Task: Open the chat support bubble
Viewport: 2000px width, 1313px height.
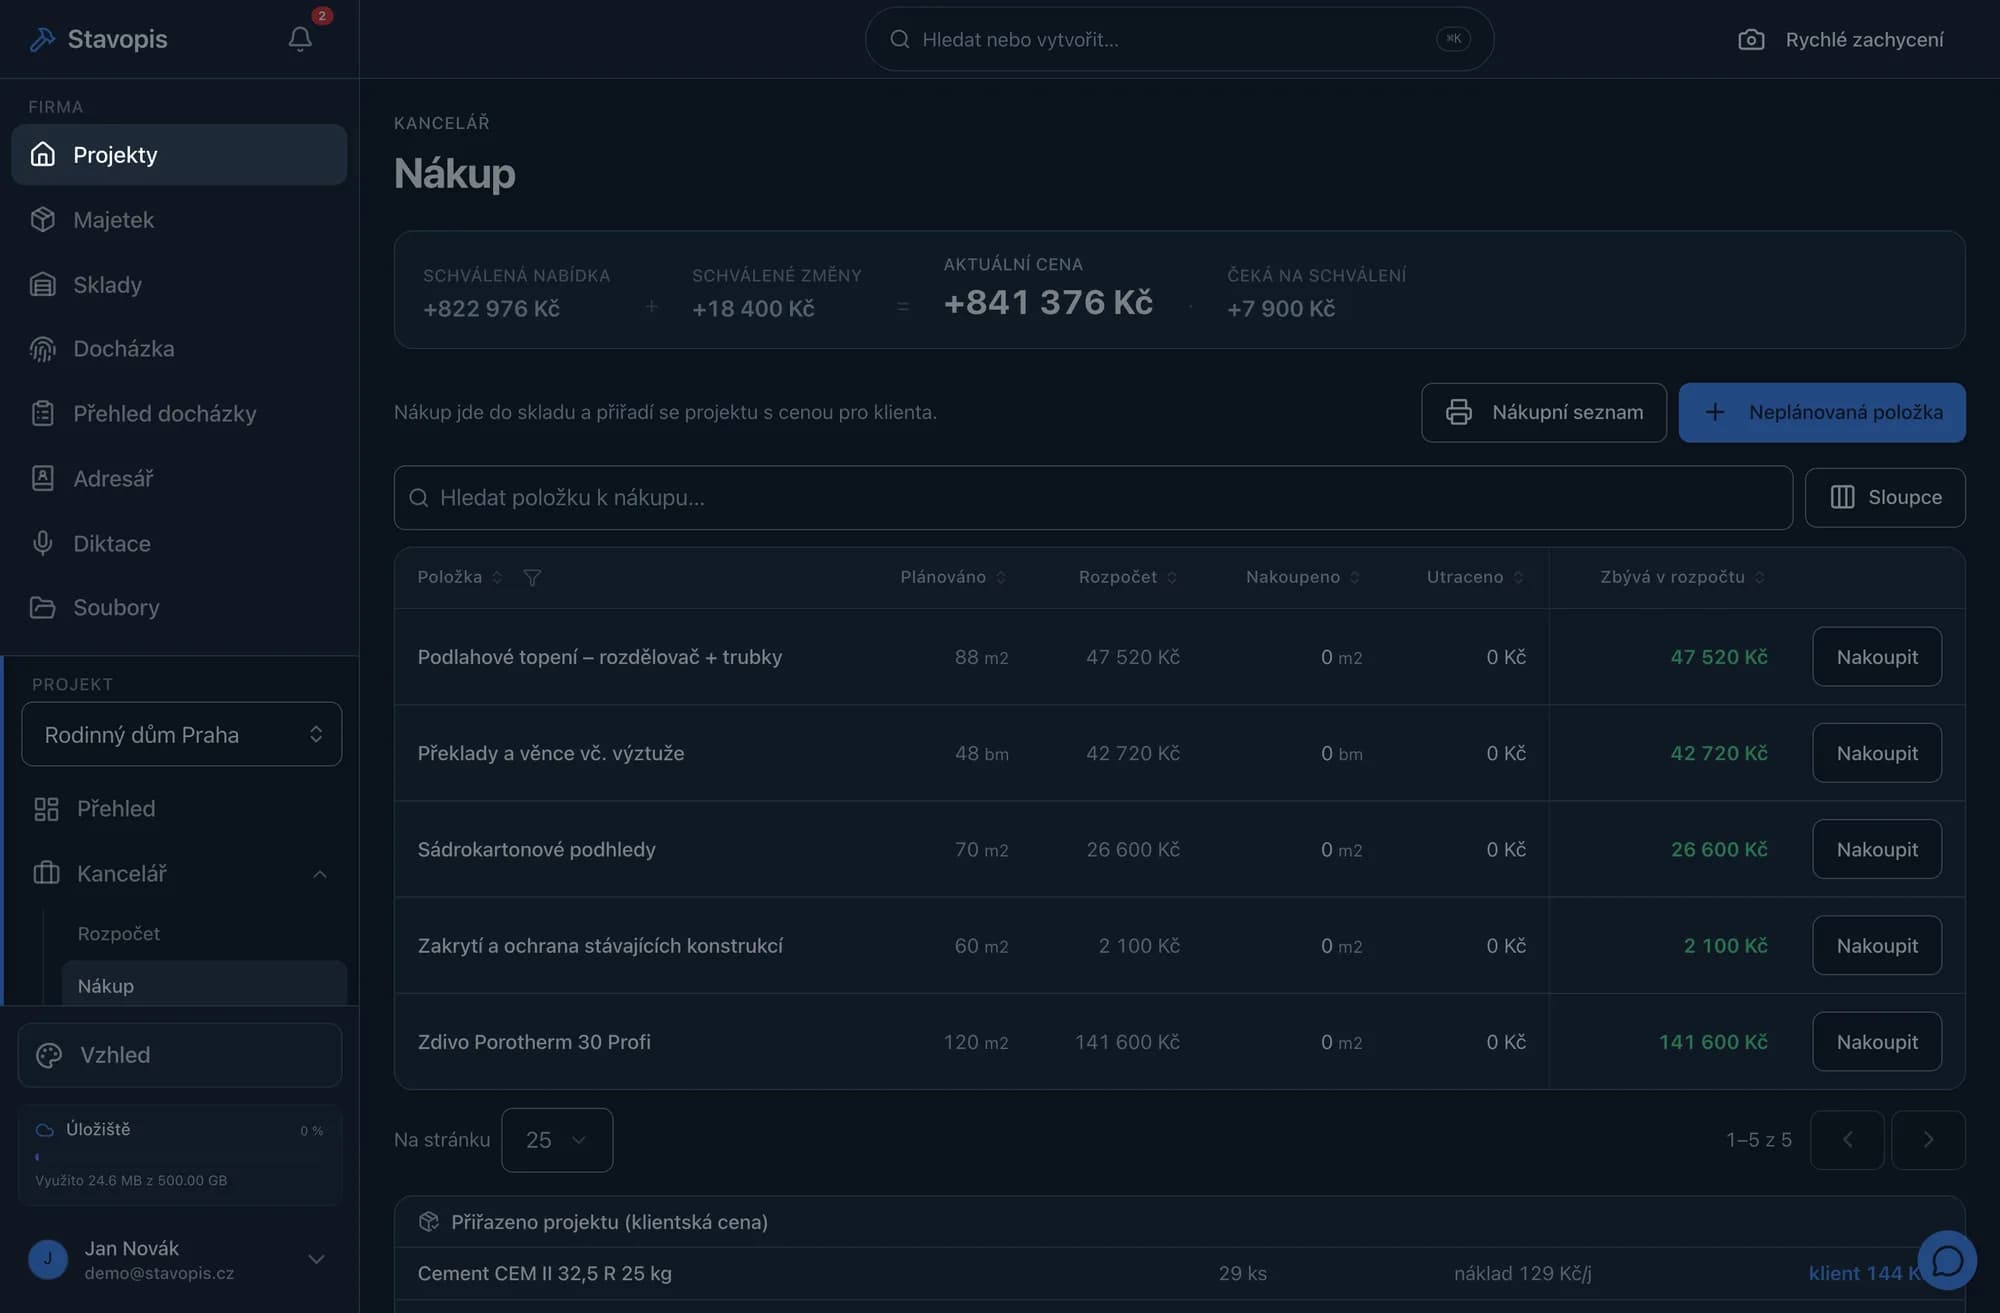Action: point(1946,1260)
